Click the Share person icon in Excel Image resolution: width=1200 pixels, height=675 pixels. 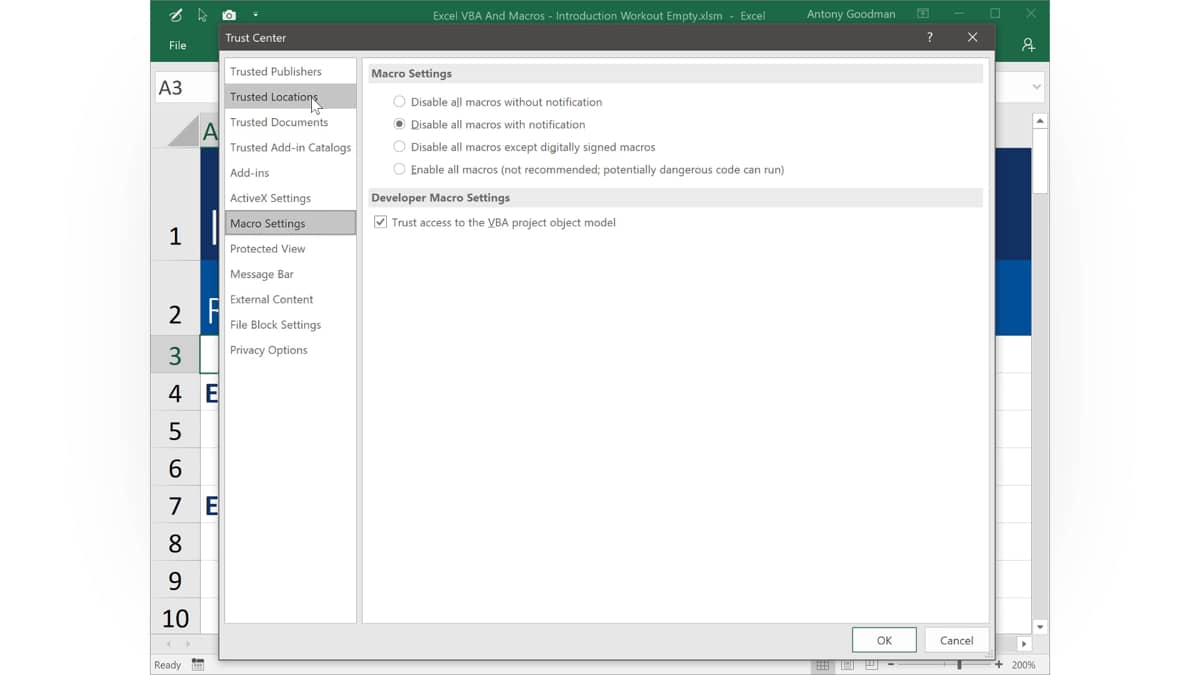click(x=1027, y=46)
